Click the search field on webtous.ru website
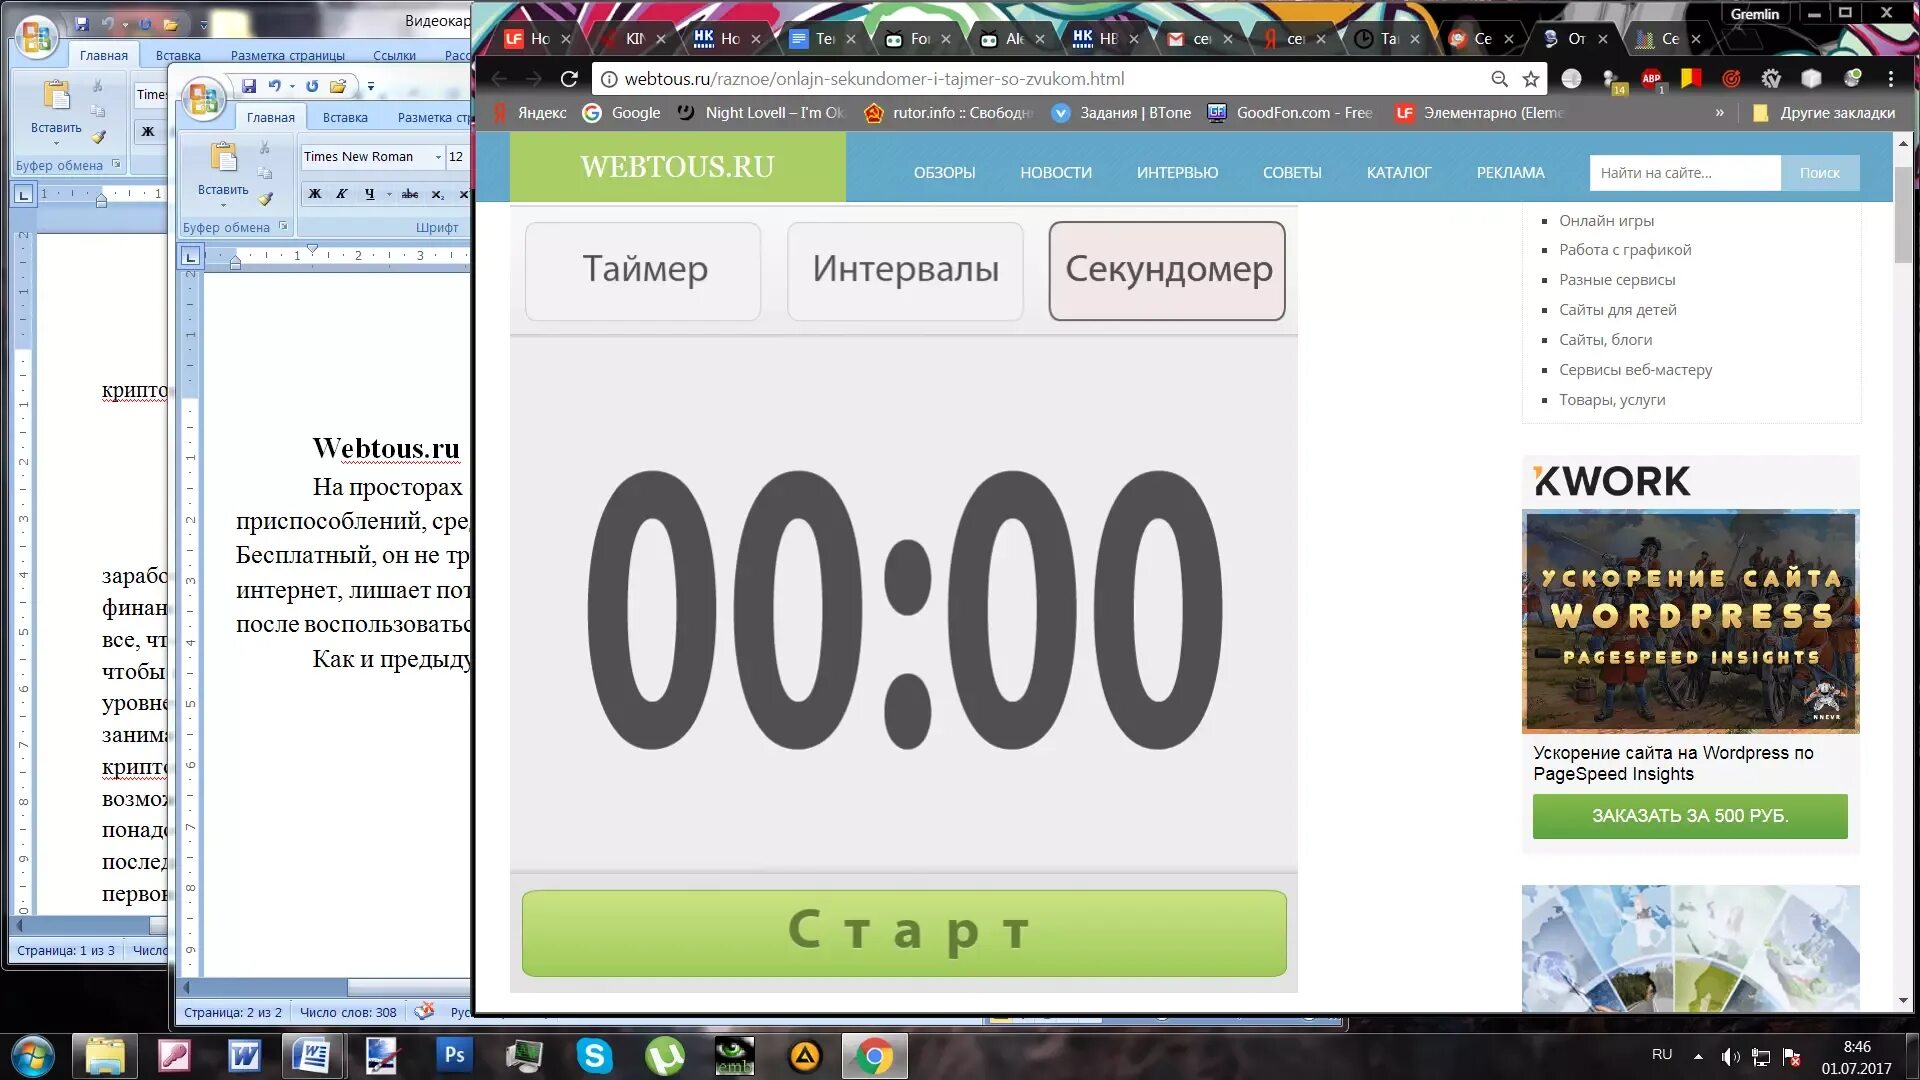Image resolution: width=1920 pixels, height=1080 pixels. click(x=1685, y=173)
